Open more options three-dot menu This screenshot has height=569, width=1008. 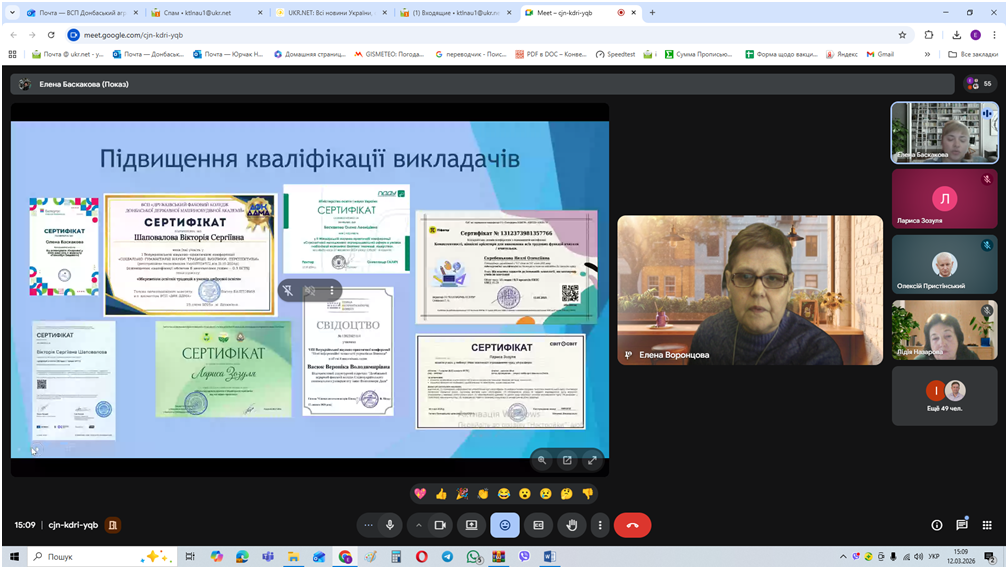[600, 525]
